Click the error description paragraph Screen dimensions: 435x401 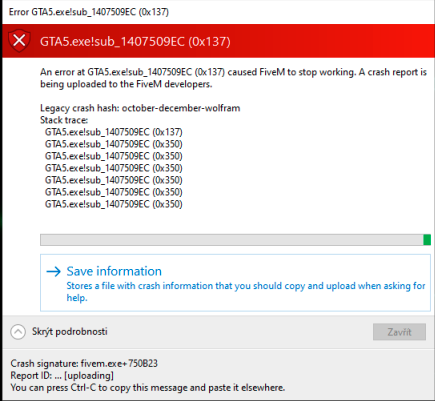[x=233, y=78]
